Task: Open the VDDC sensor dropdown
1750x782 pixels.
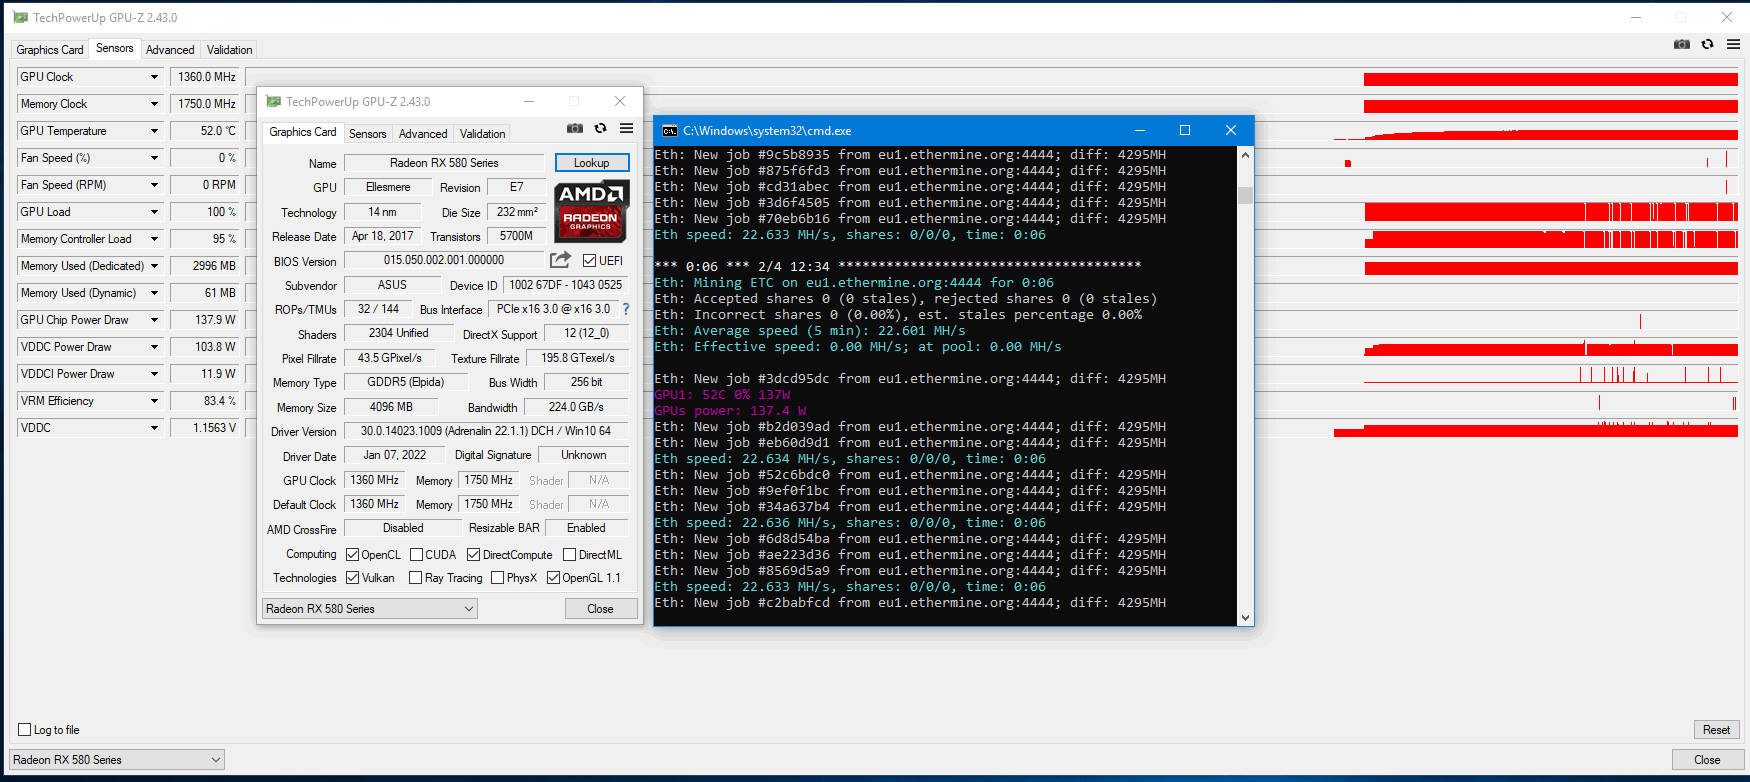Action: pyautogui.click(x=154, y=428)
